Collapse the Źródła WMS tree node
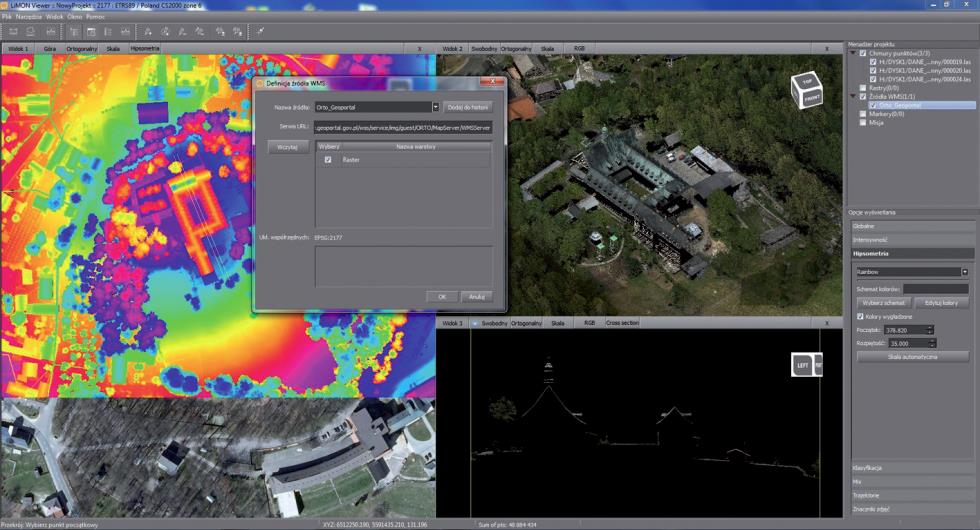This screenshot has height=530, width=980. [x=852, y=97]
